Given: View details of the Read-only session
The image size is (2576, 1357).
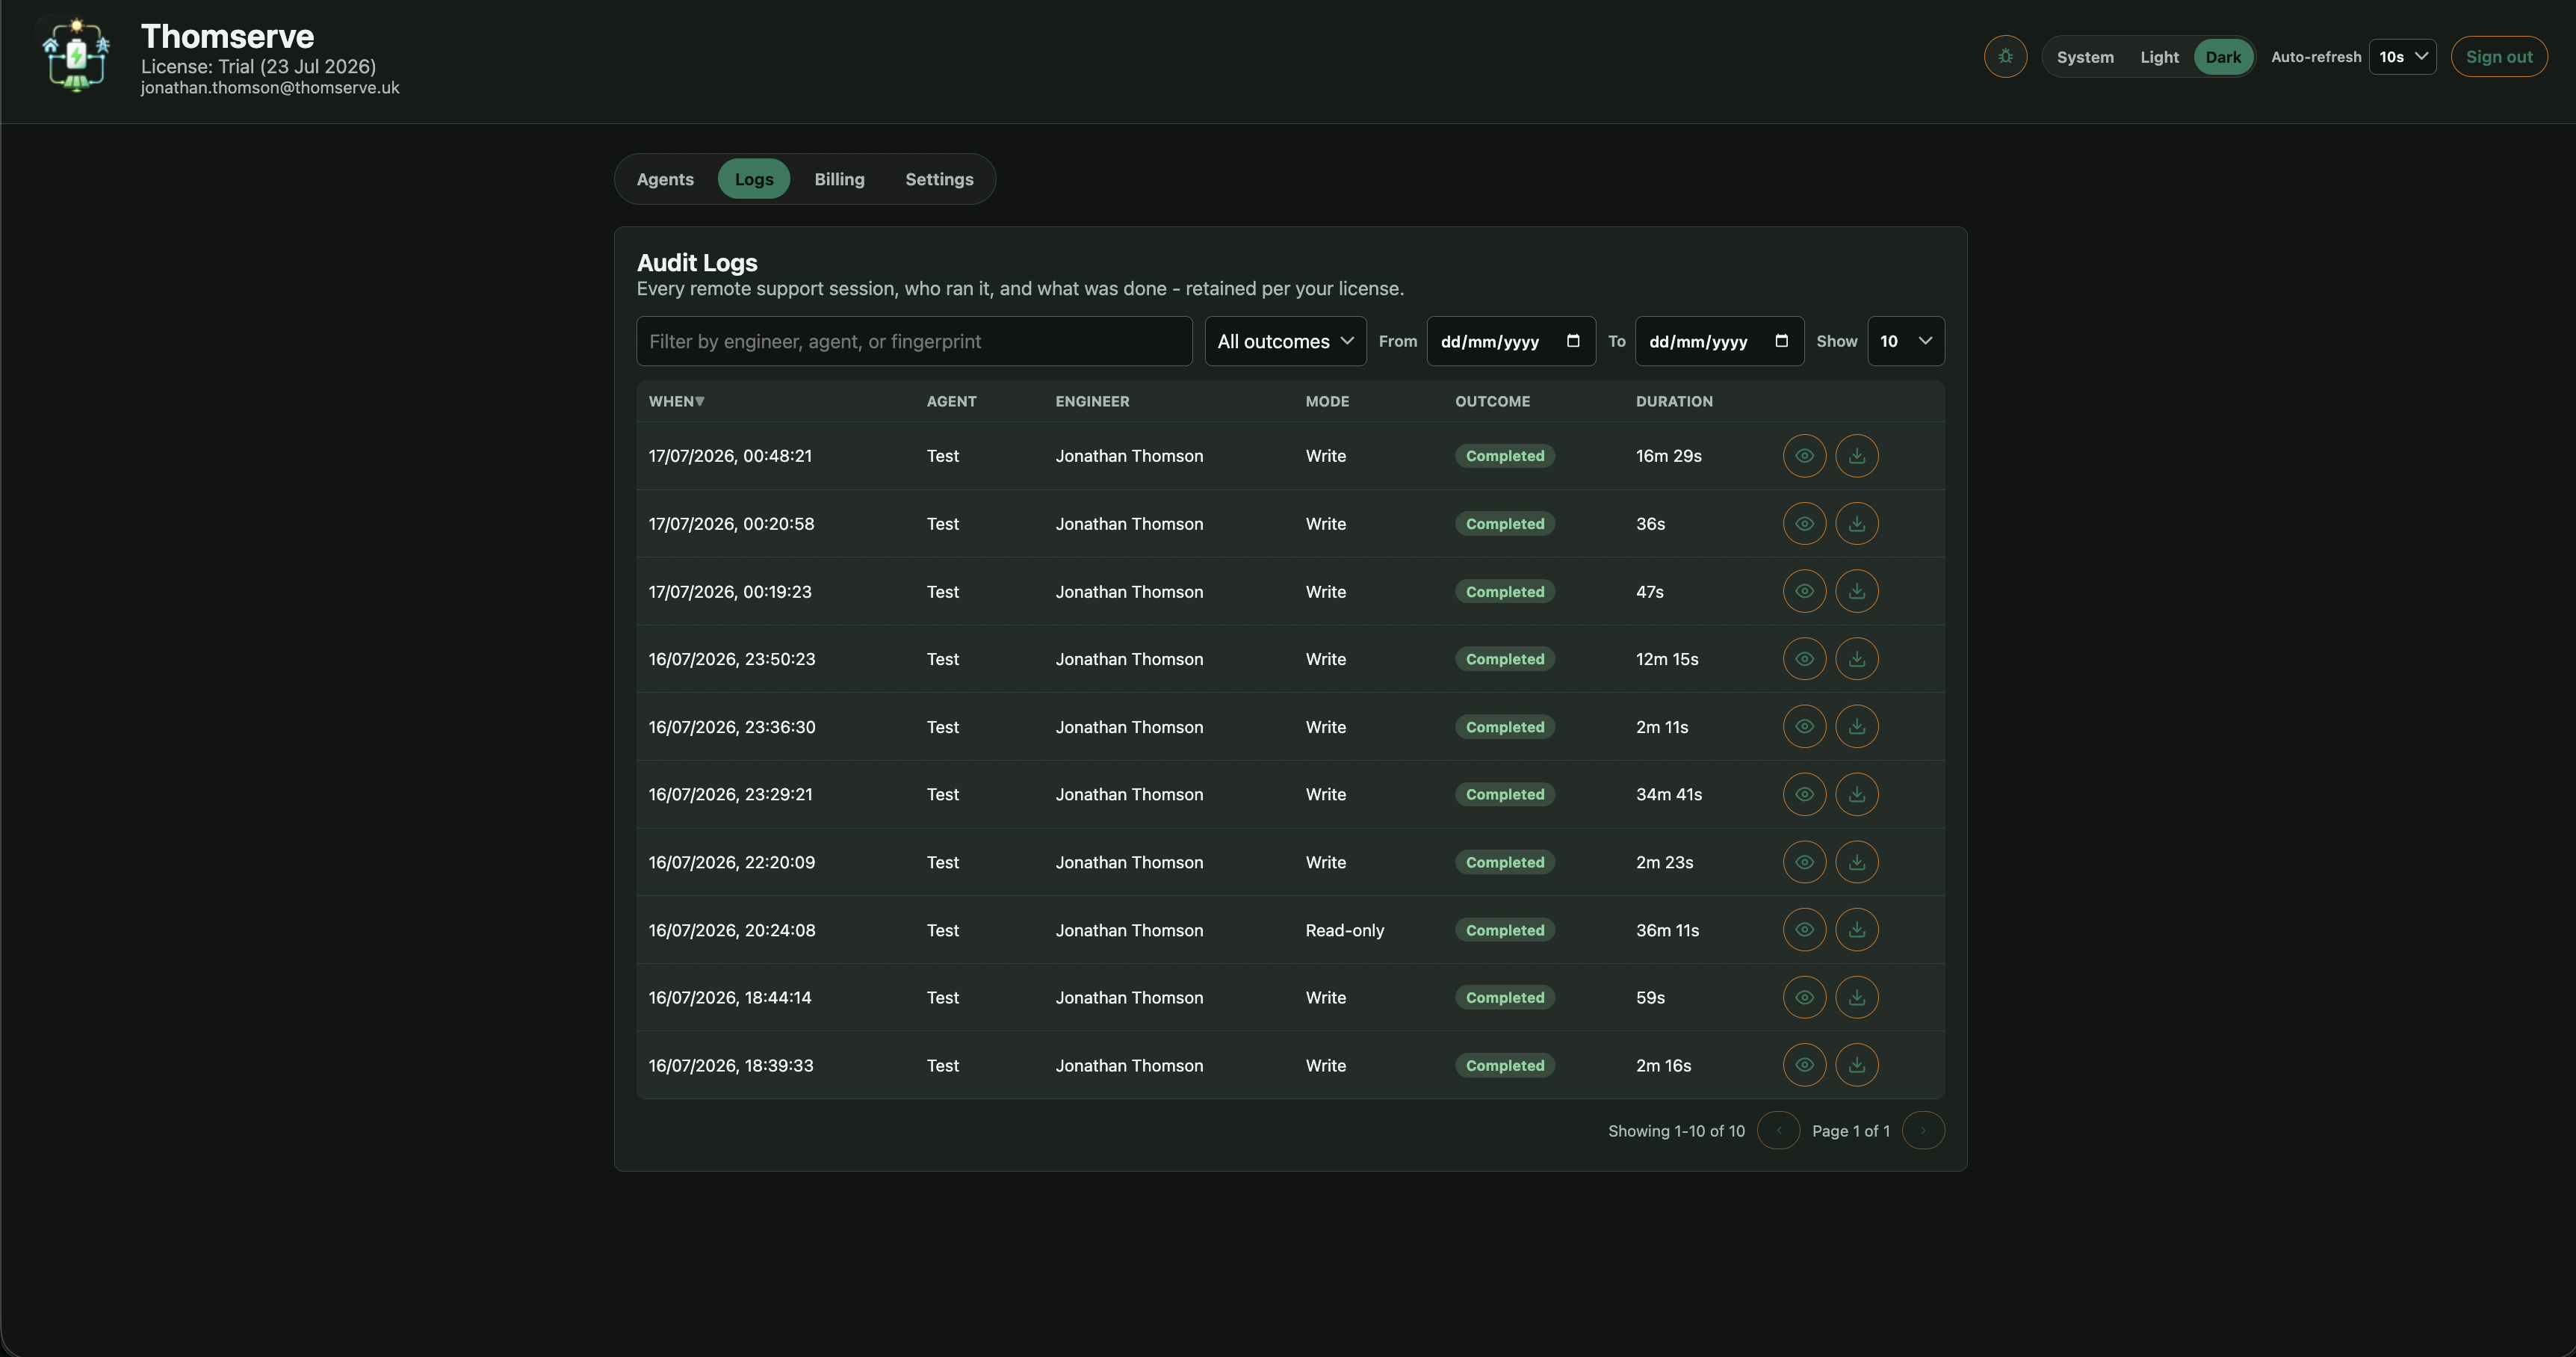Looking at the screenshot, I should 1804,930.
